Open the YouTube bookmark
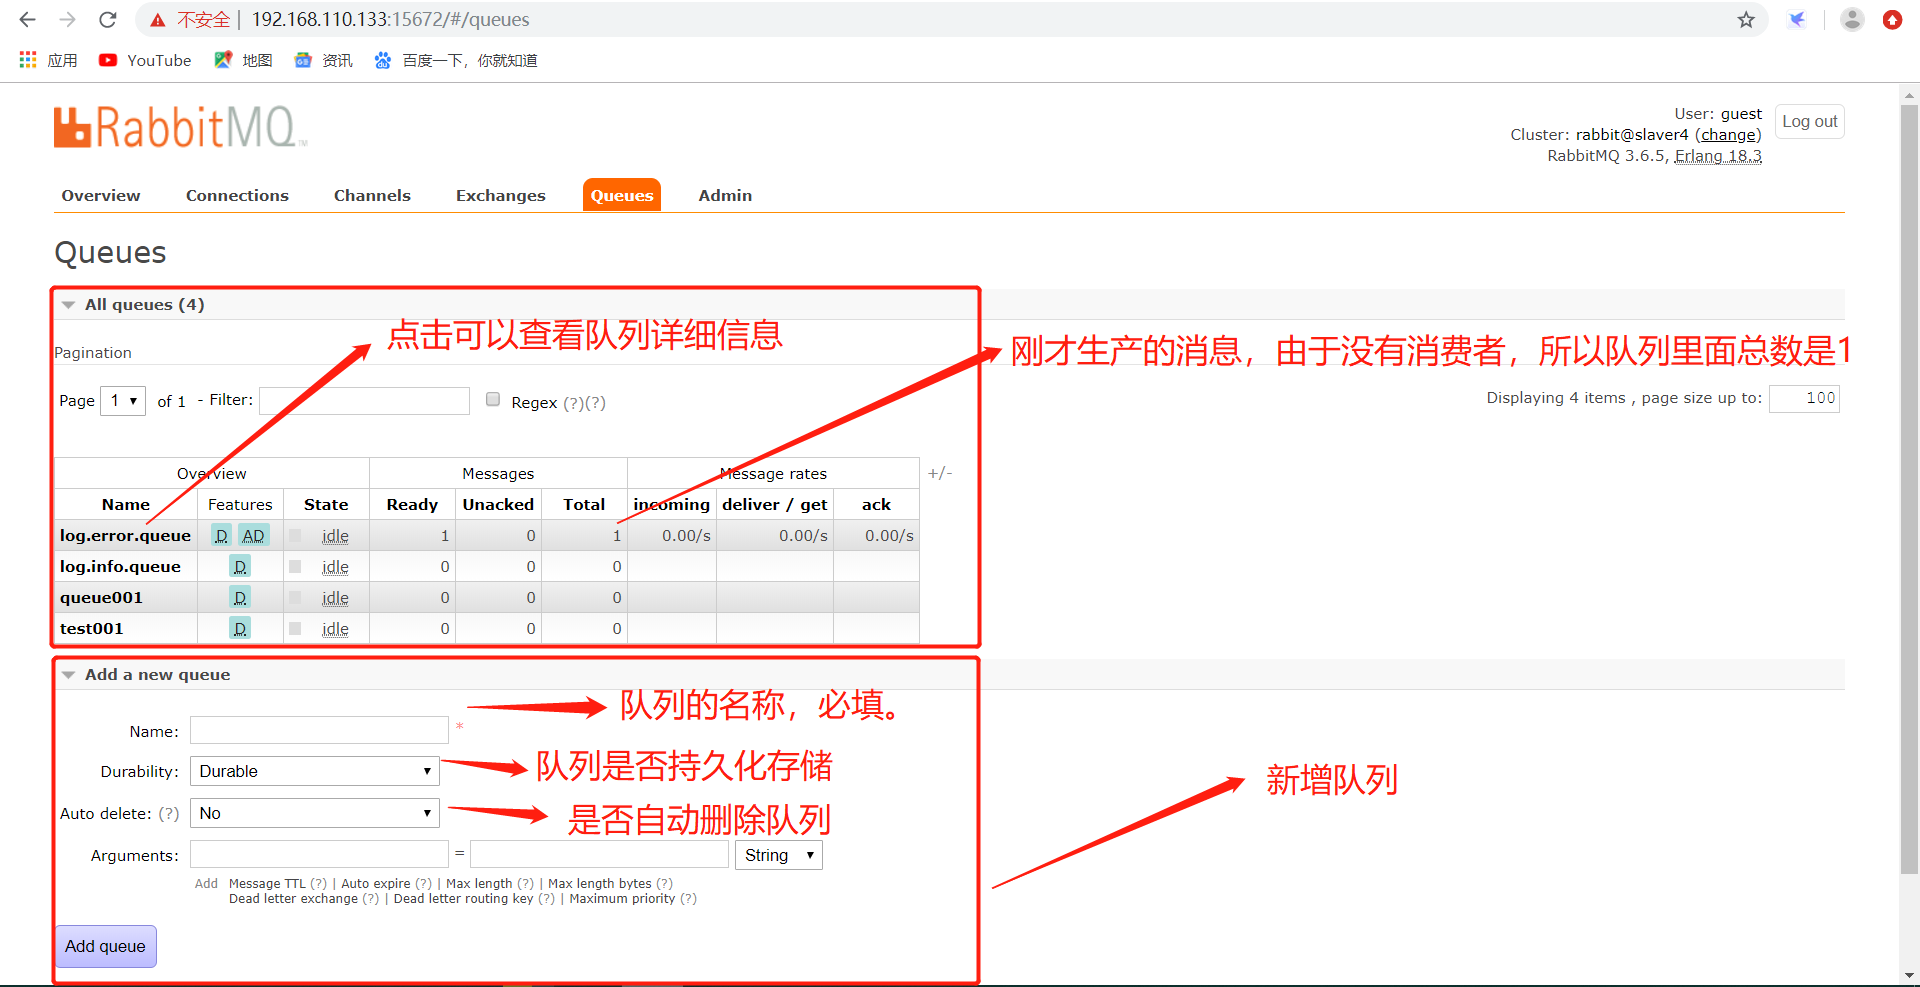The height and width of the screenshot is (987, 1920). (x=145, y=60)
